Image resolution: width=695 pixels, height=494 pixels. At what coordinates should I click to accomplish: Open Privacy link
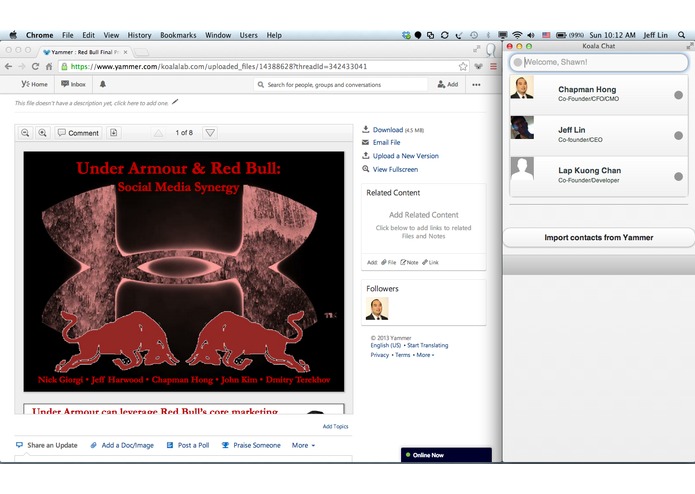click(x=380, y=355)
